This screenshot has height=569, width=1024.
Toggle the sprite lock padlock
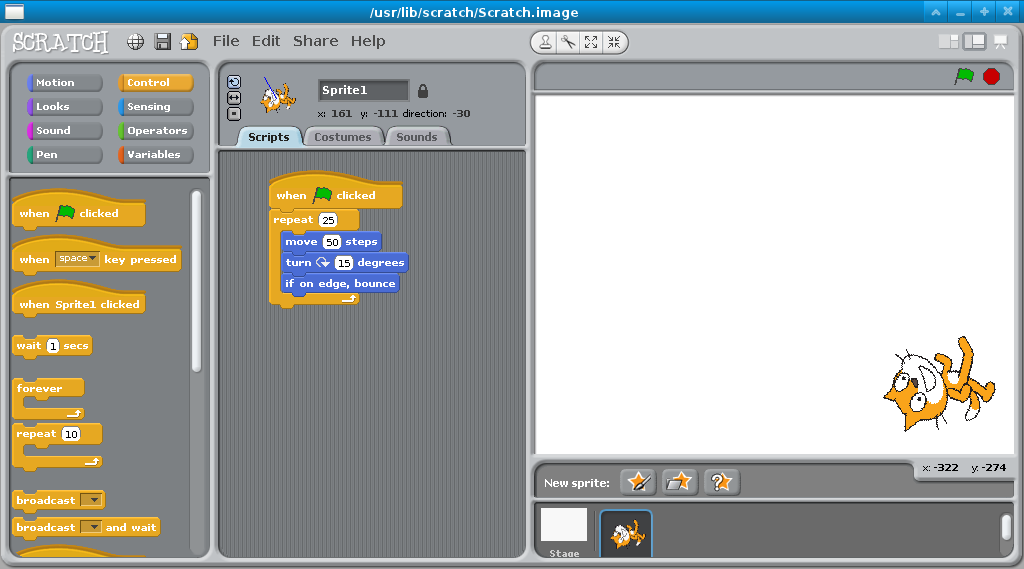[423, 91]
